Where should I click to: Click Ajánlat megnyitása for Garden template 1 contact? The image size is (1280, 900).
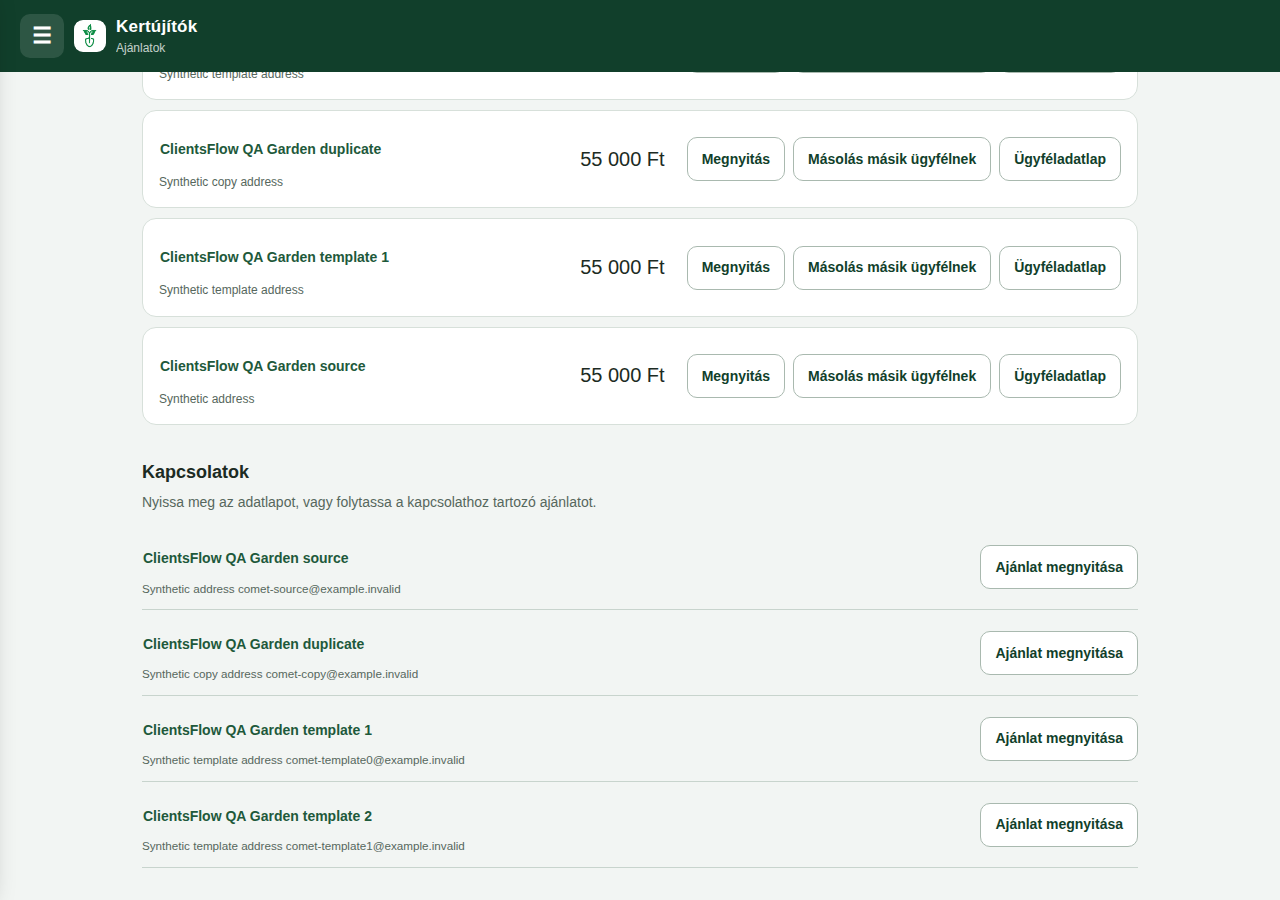click(x=1059, y=739)
